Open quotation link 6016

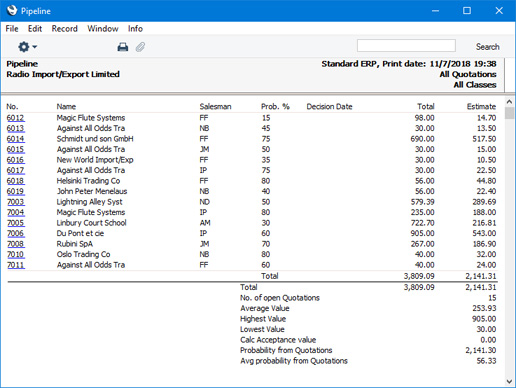coord(15,160)
